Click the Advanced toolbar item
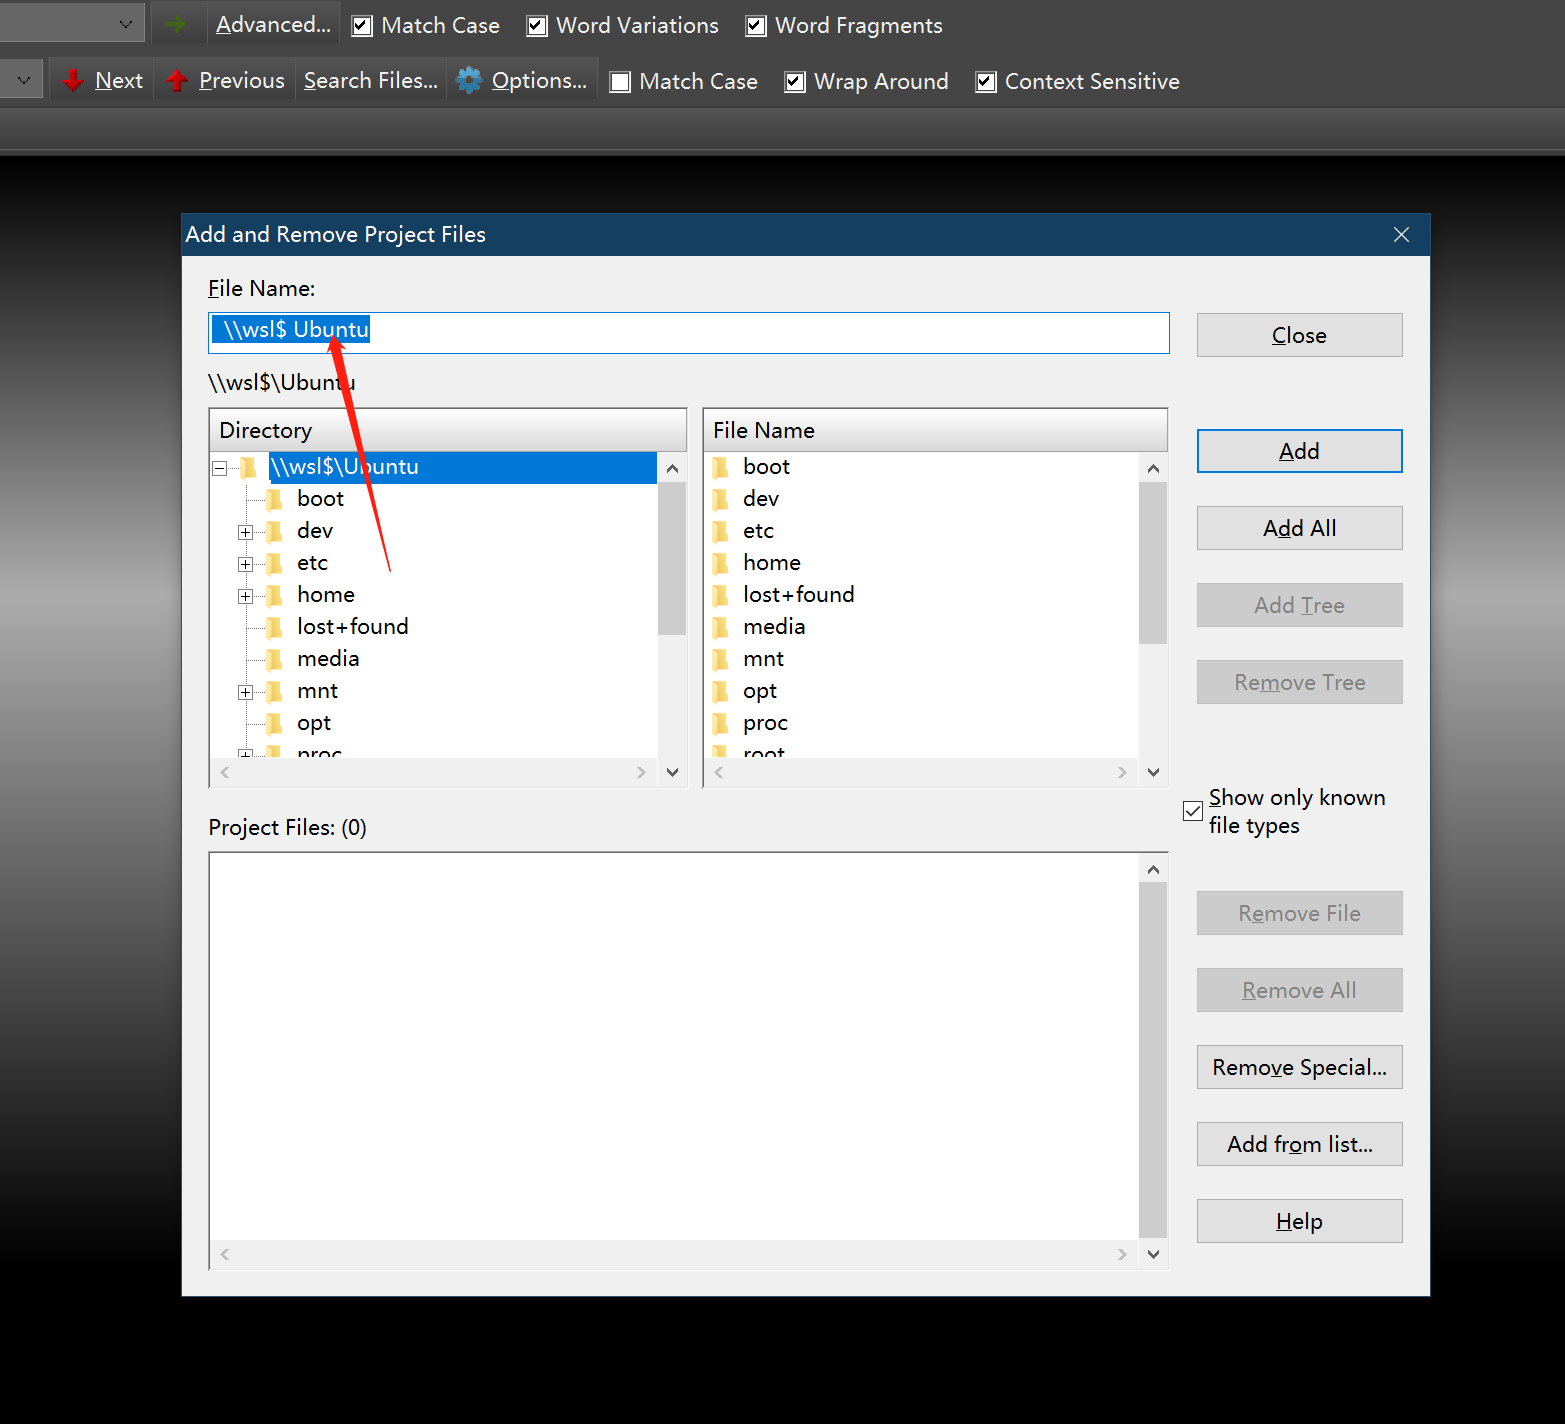This screenshot has height=1424, width=1565. tap(272, 24)
